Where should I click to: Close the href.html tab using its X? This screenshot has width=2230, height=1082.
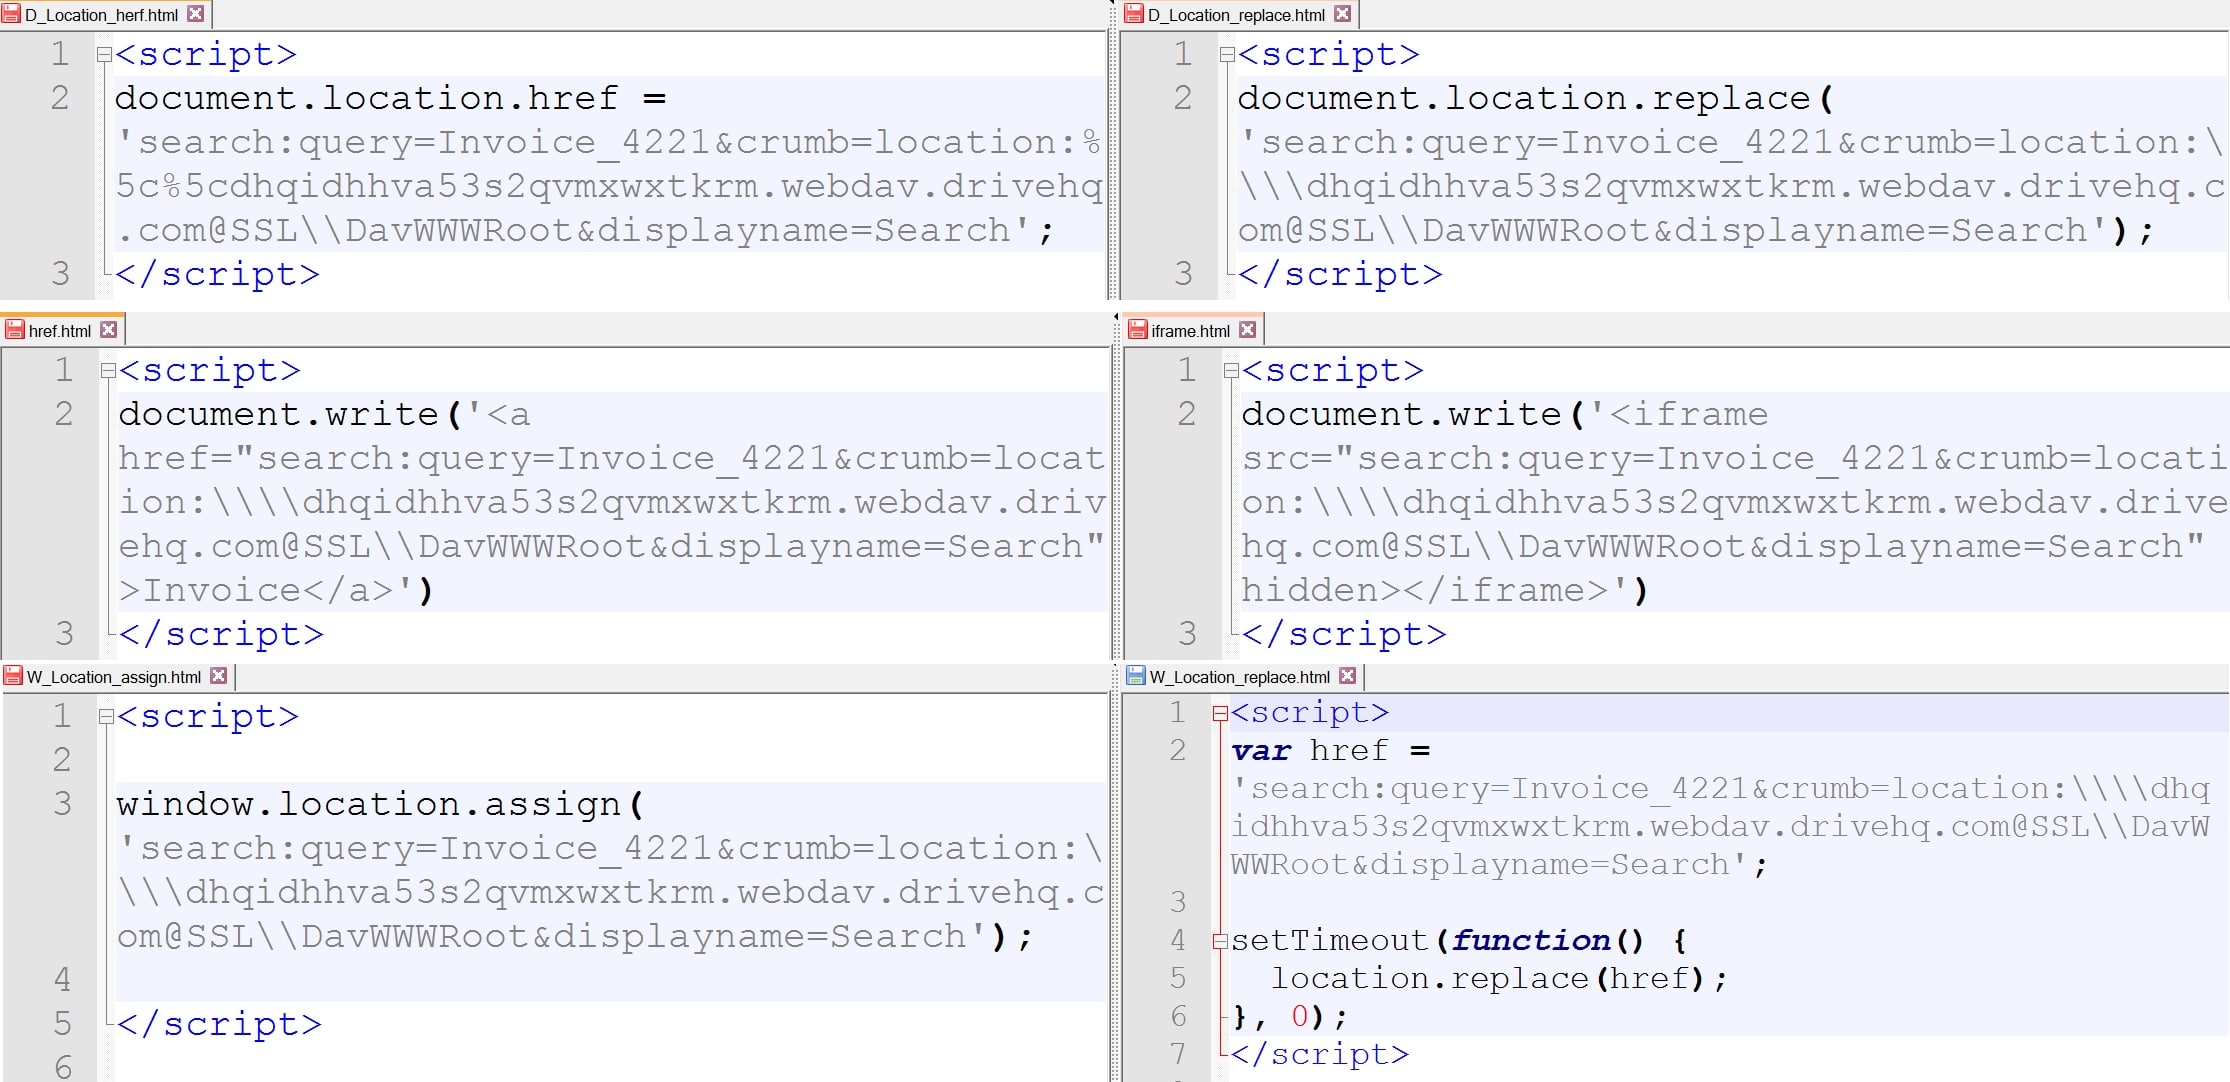pos(109,330)
